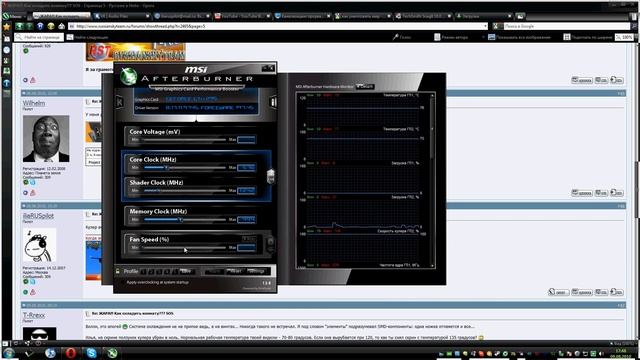Click the Windows Start orb
640x360 pixels.
8,353
